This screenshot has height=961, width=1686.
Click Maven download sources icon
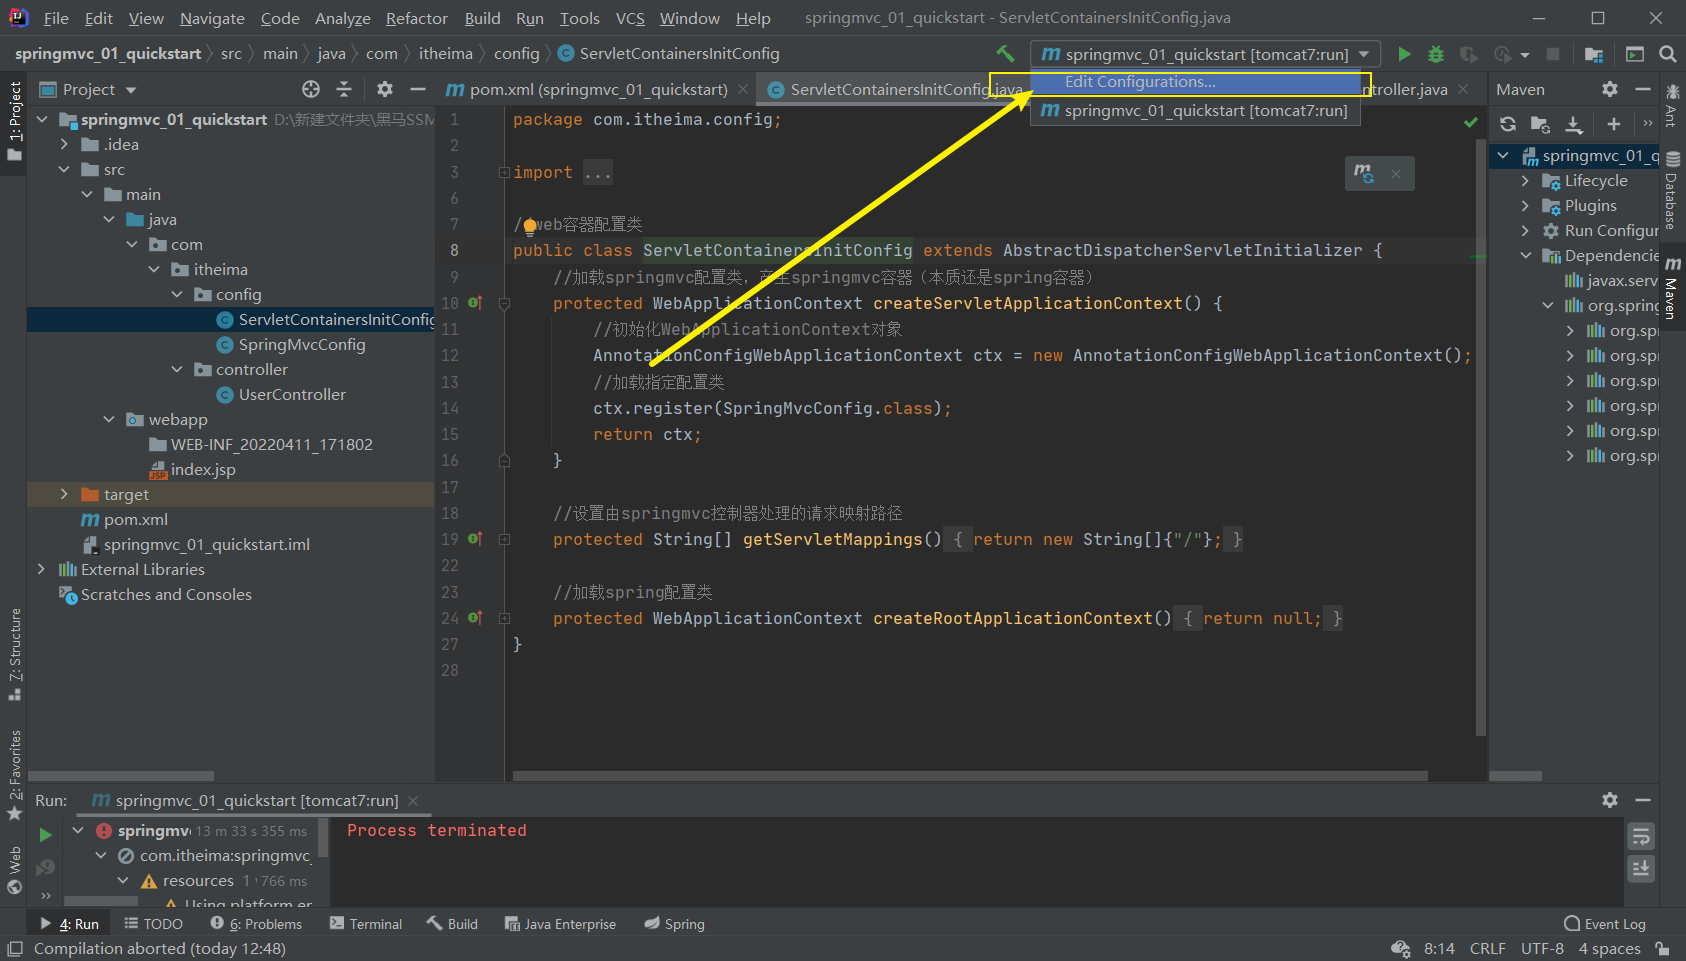point(1574,124)
